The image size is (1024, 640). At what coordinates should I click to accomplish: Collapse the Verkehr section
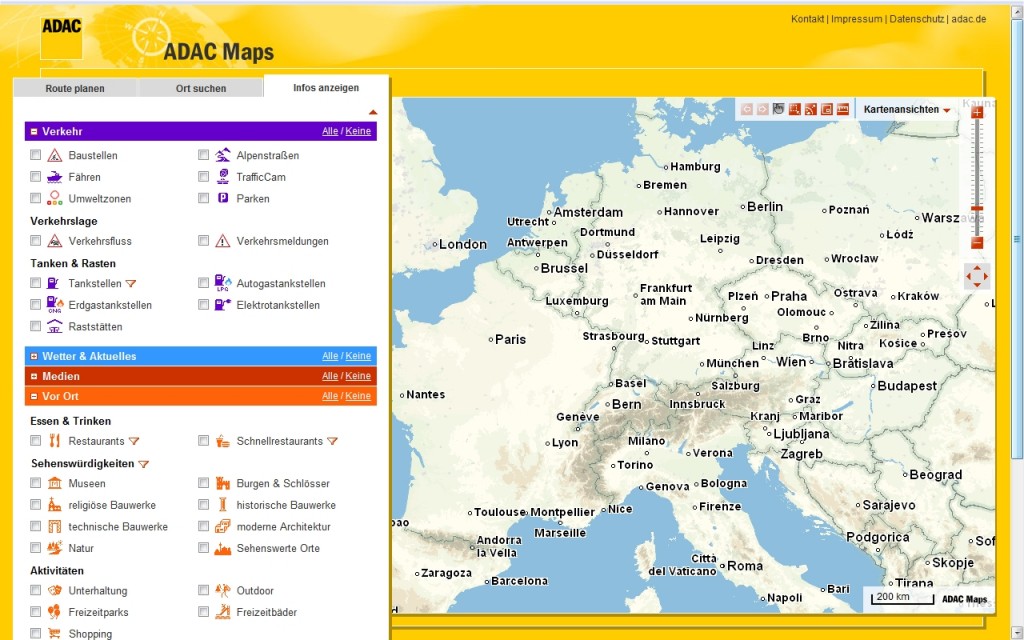click(x=34, y=131)
